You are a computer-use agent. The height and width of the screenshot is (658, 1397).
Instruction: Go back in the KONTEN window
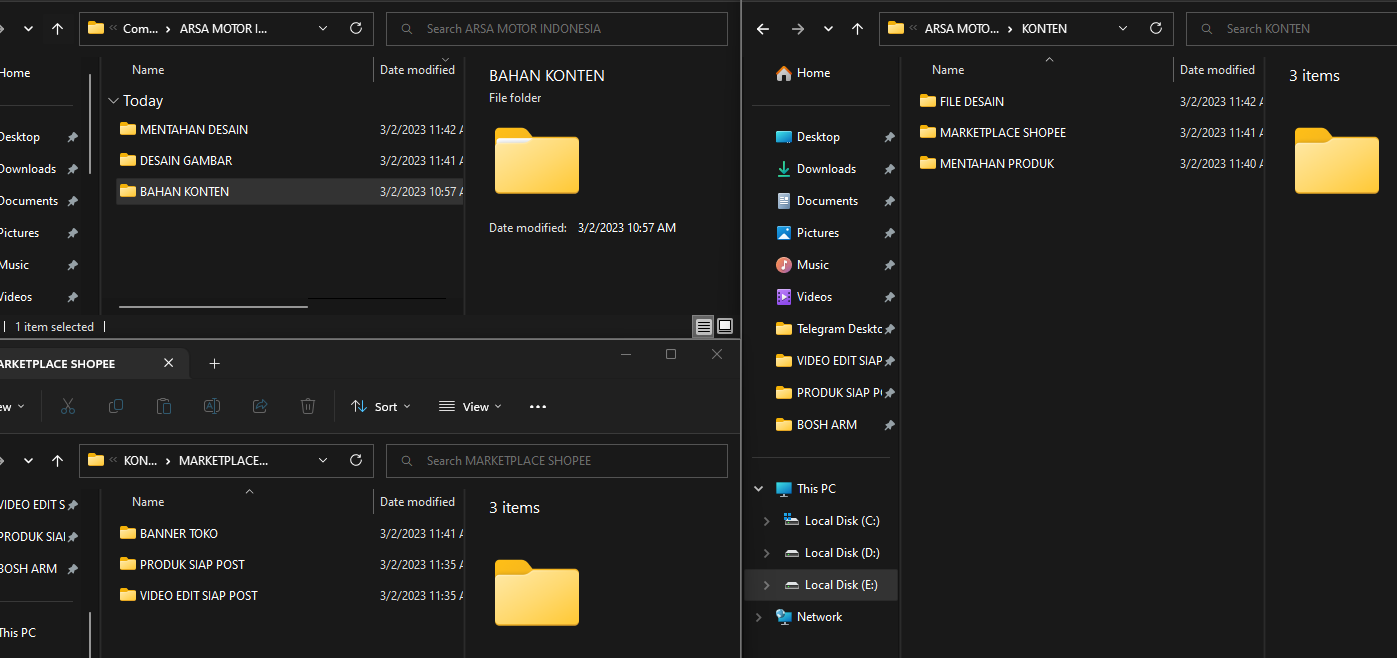point(763,29)
